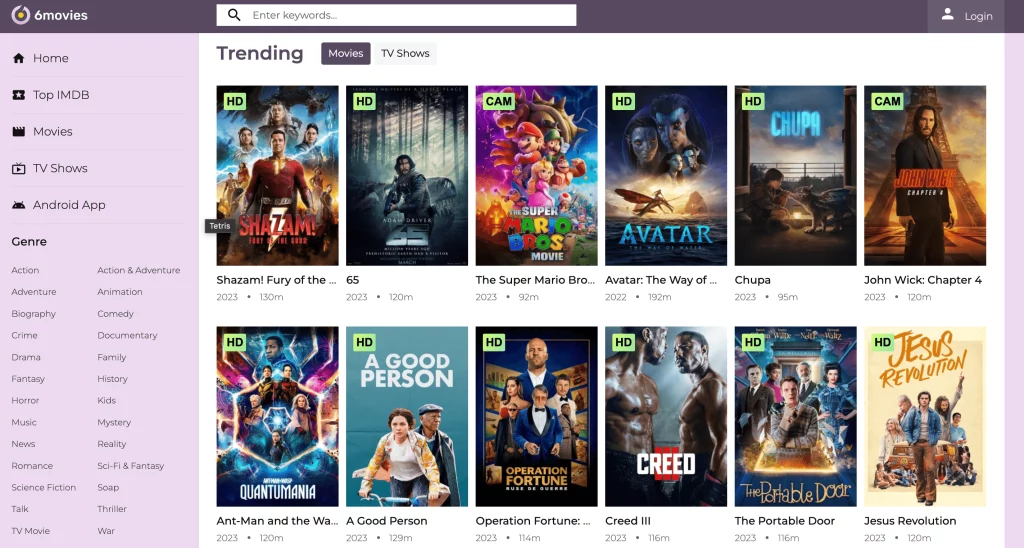The width and height of the screenshot is (1024, 548).
Task: Select the Fantasy genre
Action: tap(27, 379)
